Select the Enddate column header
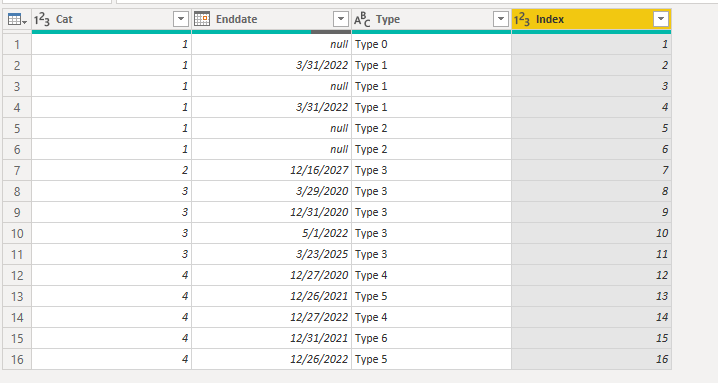 272,20
